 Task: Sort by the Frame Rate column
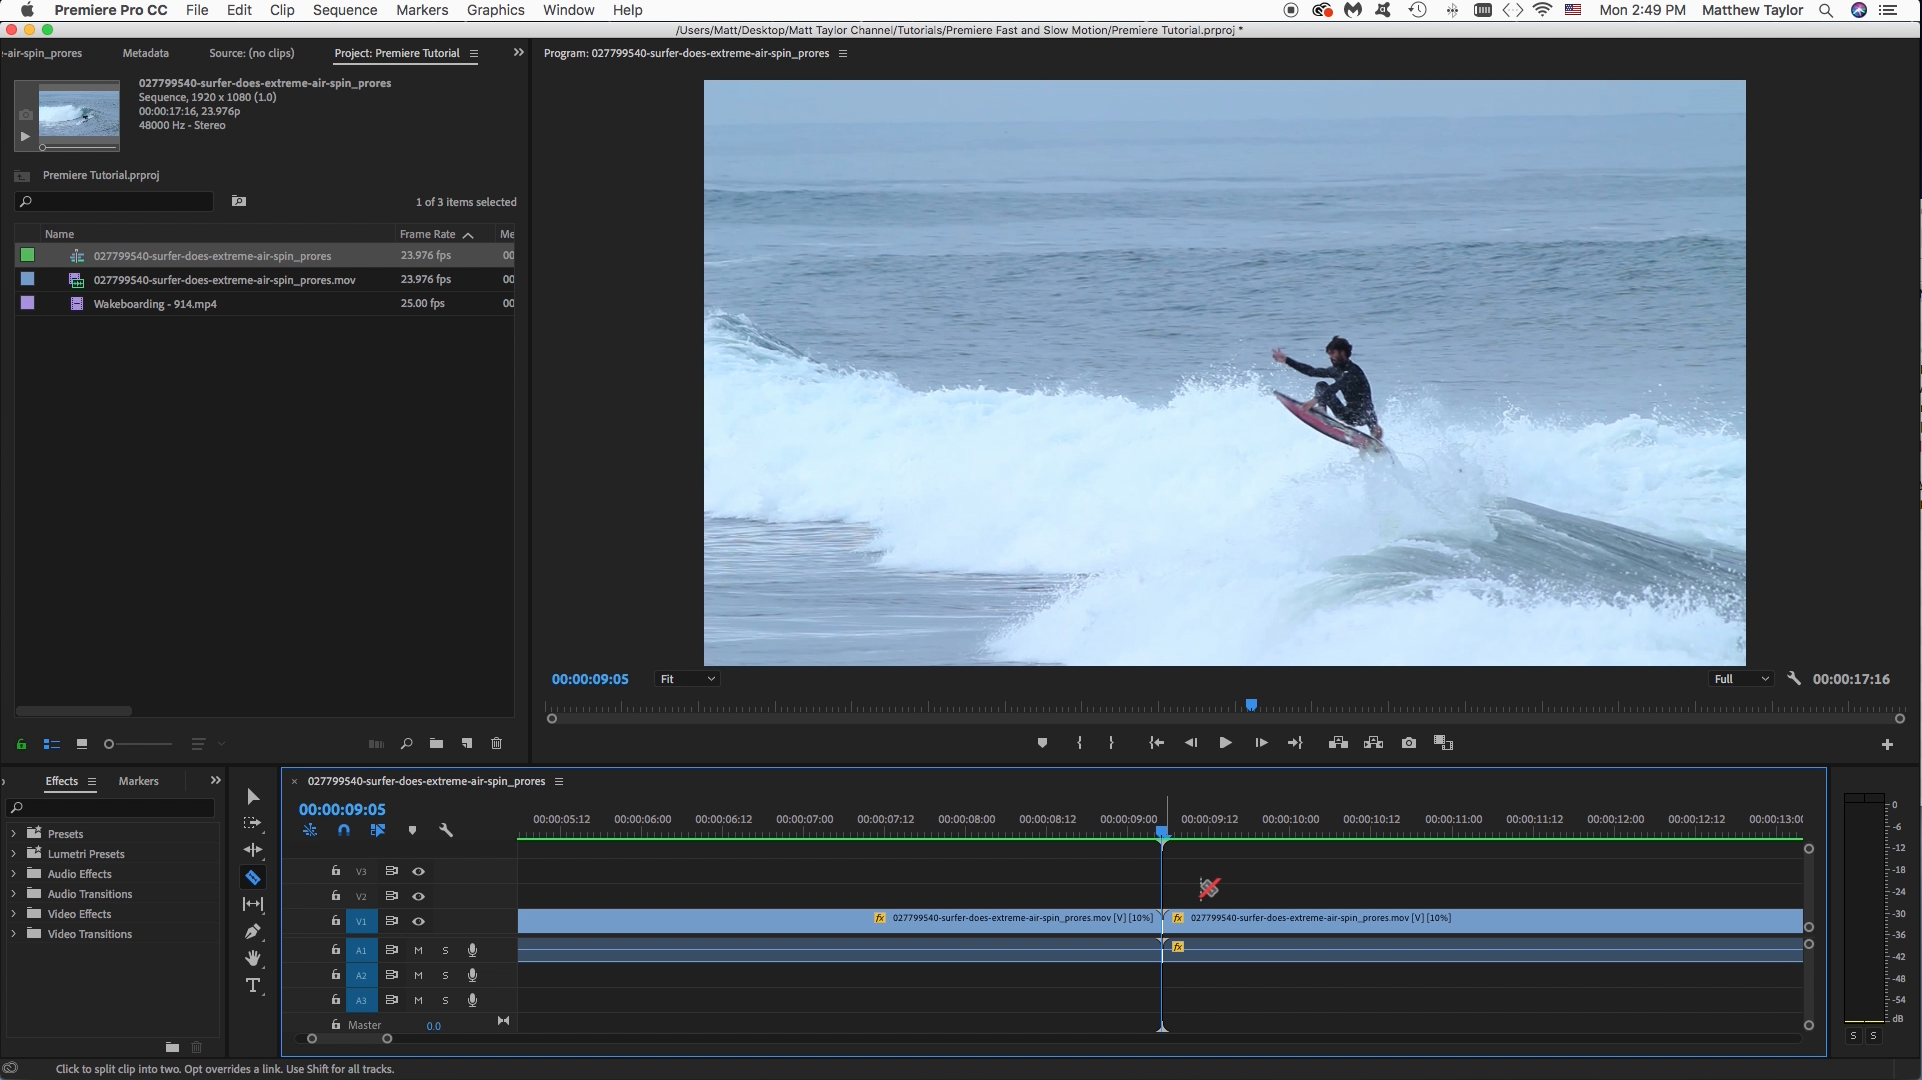coord(428,234)
